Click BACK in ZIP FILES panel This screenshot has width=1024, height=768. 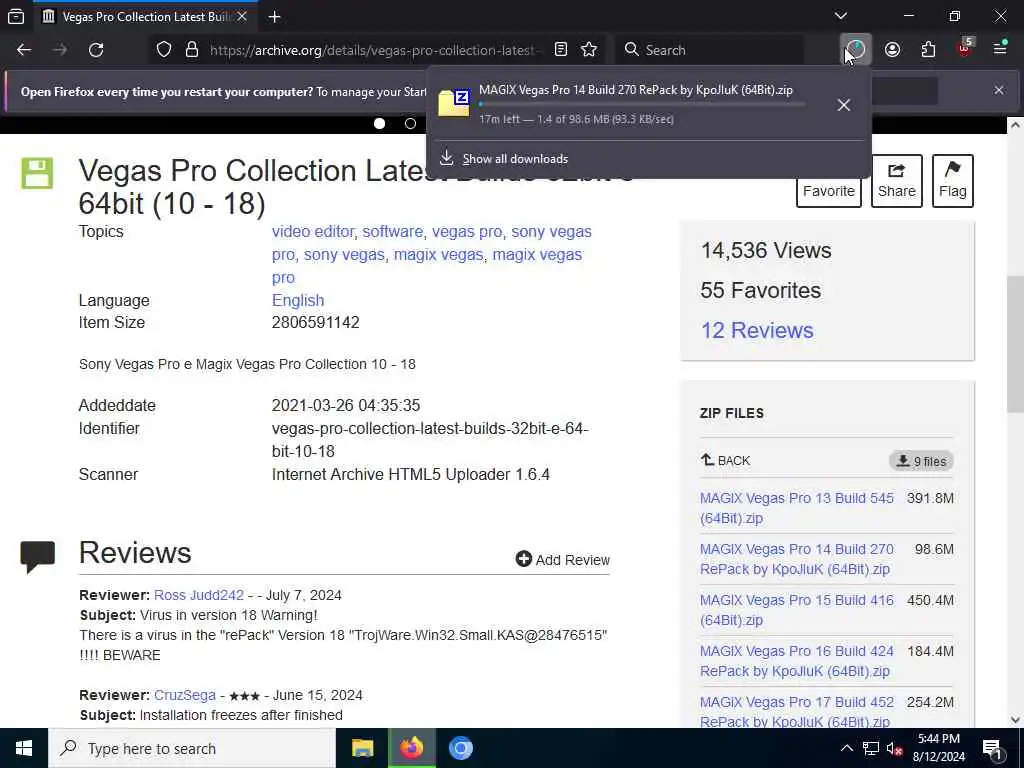point(726,460)
